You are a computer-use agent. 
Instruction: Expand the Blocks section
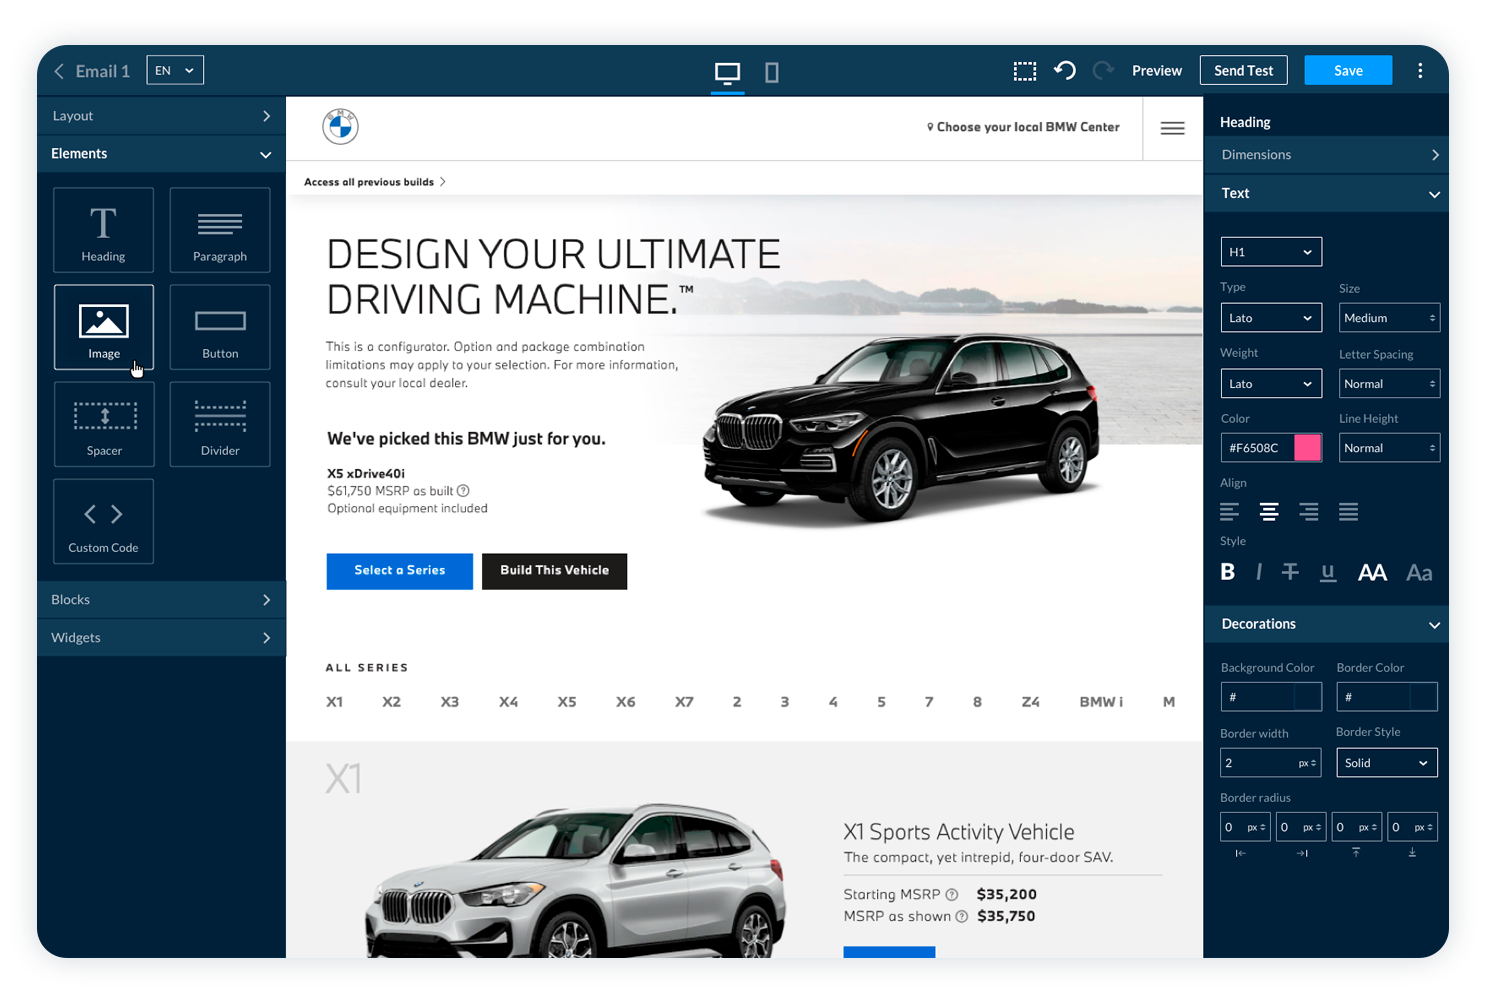161,600
